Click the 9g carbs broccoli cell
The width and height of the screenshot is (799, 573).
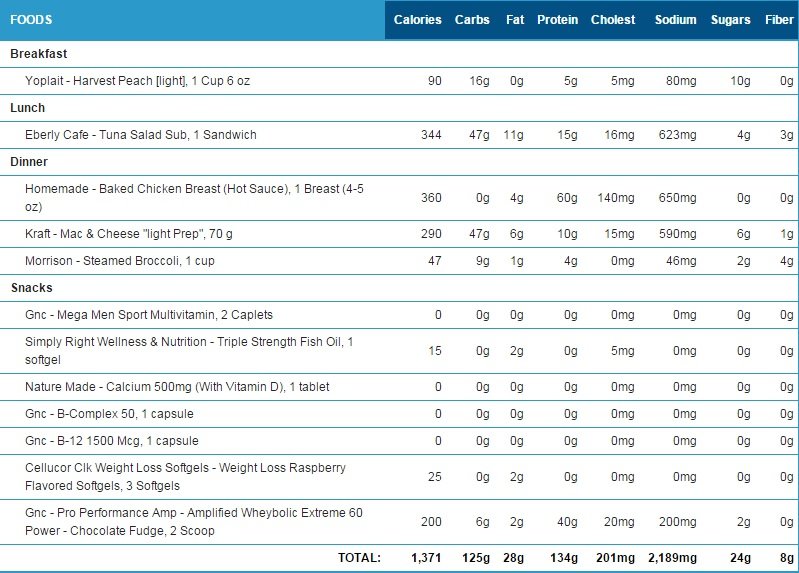(483, 261)
